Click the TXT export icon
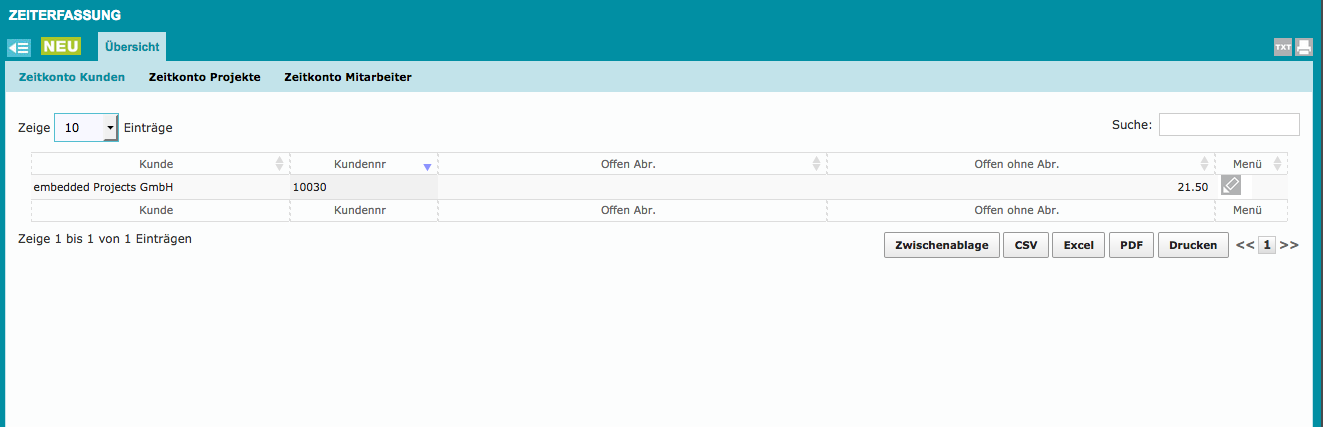Viewport: 1323px width, 427px height. [1282, 47]
